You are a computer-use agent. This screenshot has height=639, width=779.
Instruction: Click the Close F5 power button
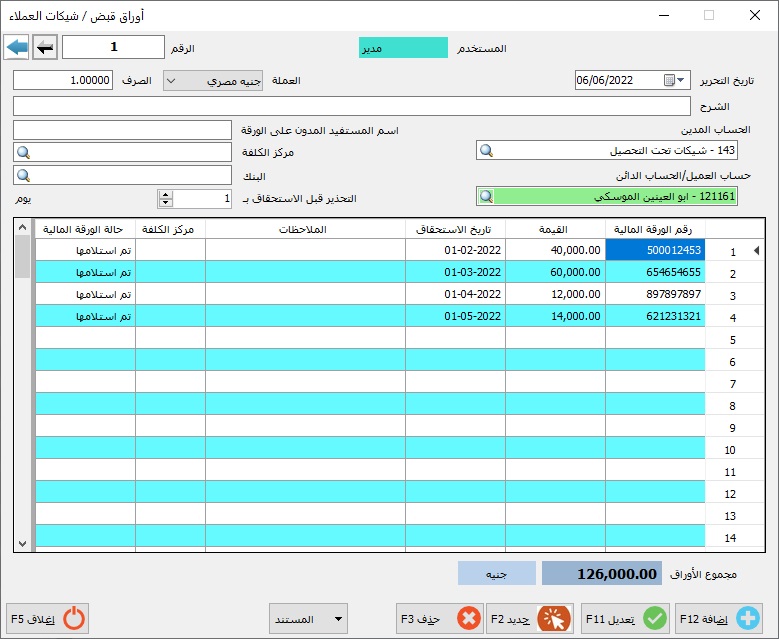pyautogui.click(x=49, y=617)
